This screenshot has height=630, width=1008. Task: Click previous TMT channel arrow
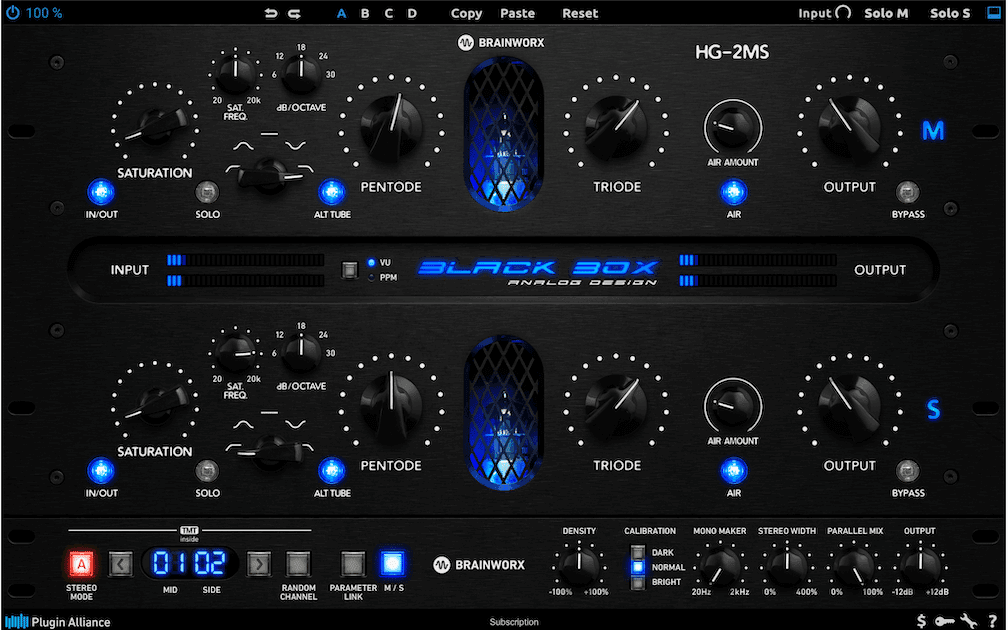(x=121, y=564)
